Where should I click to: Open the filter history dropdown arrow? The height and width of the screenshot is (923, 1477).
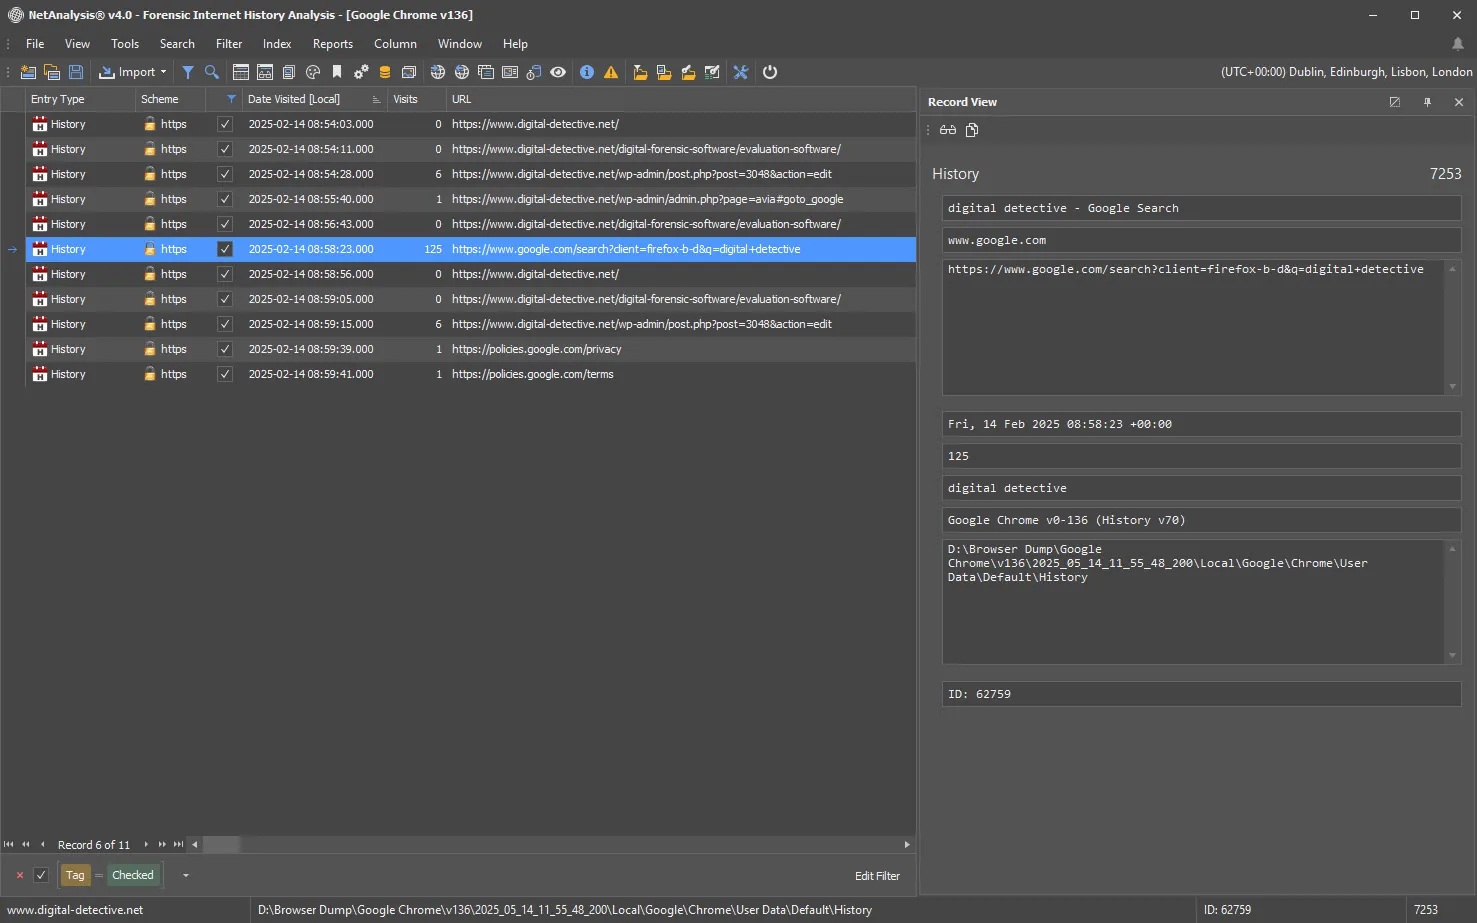pos(186,875)
